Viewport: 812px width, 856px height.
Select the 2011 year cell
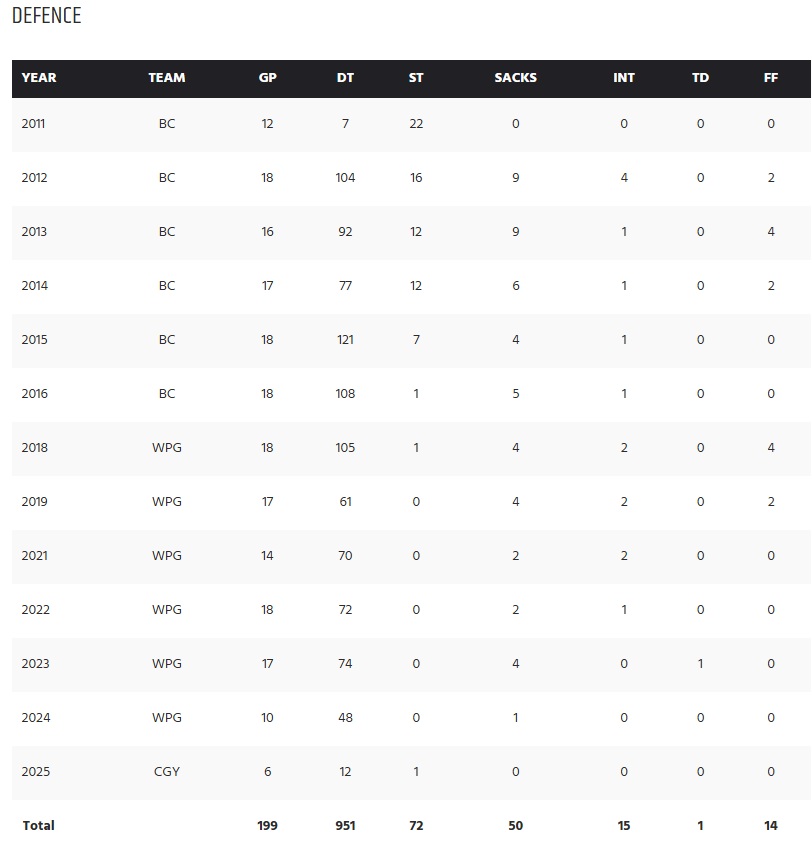(x=34, y=124)
